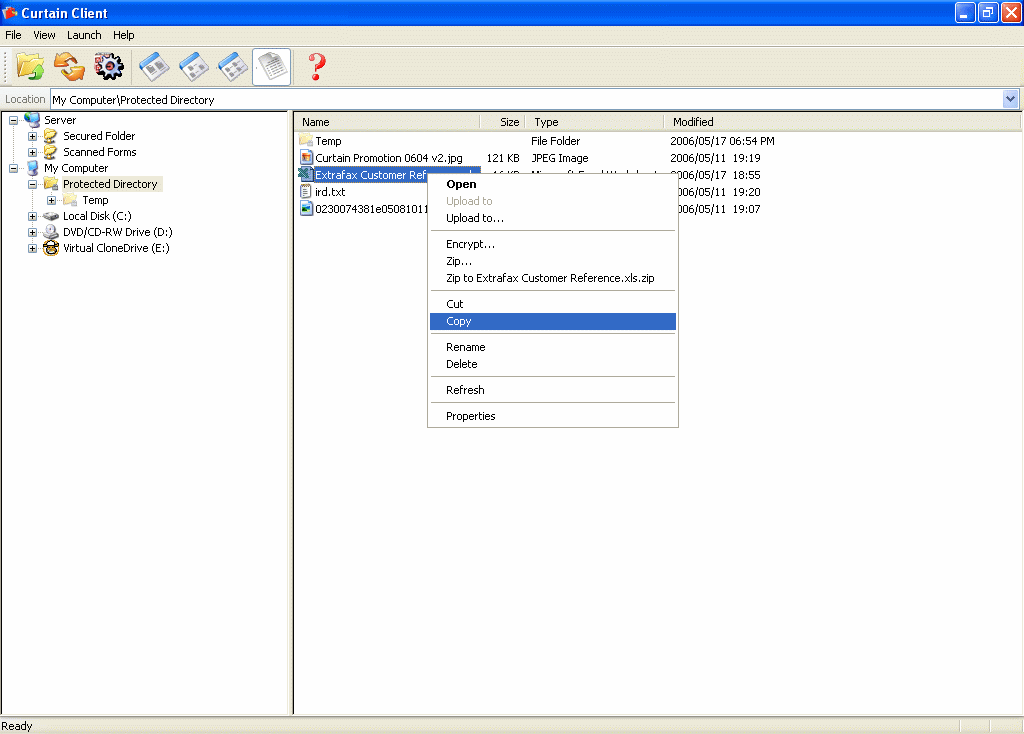Expand the Local Disk (C:) tree node
The height and width of the screenshot is (734, 1024).
pyautogui.click(x=33, y=216)
